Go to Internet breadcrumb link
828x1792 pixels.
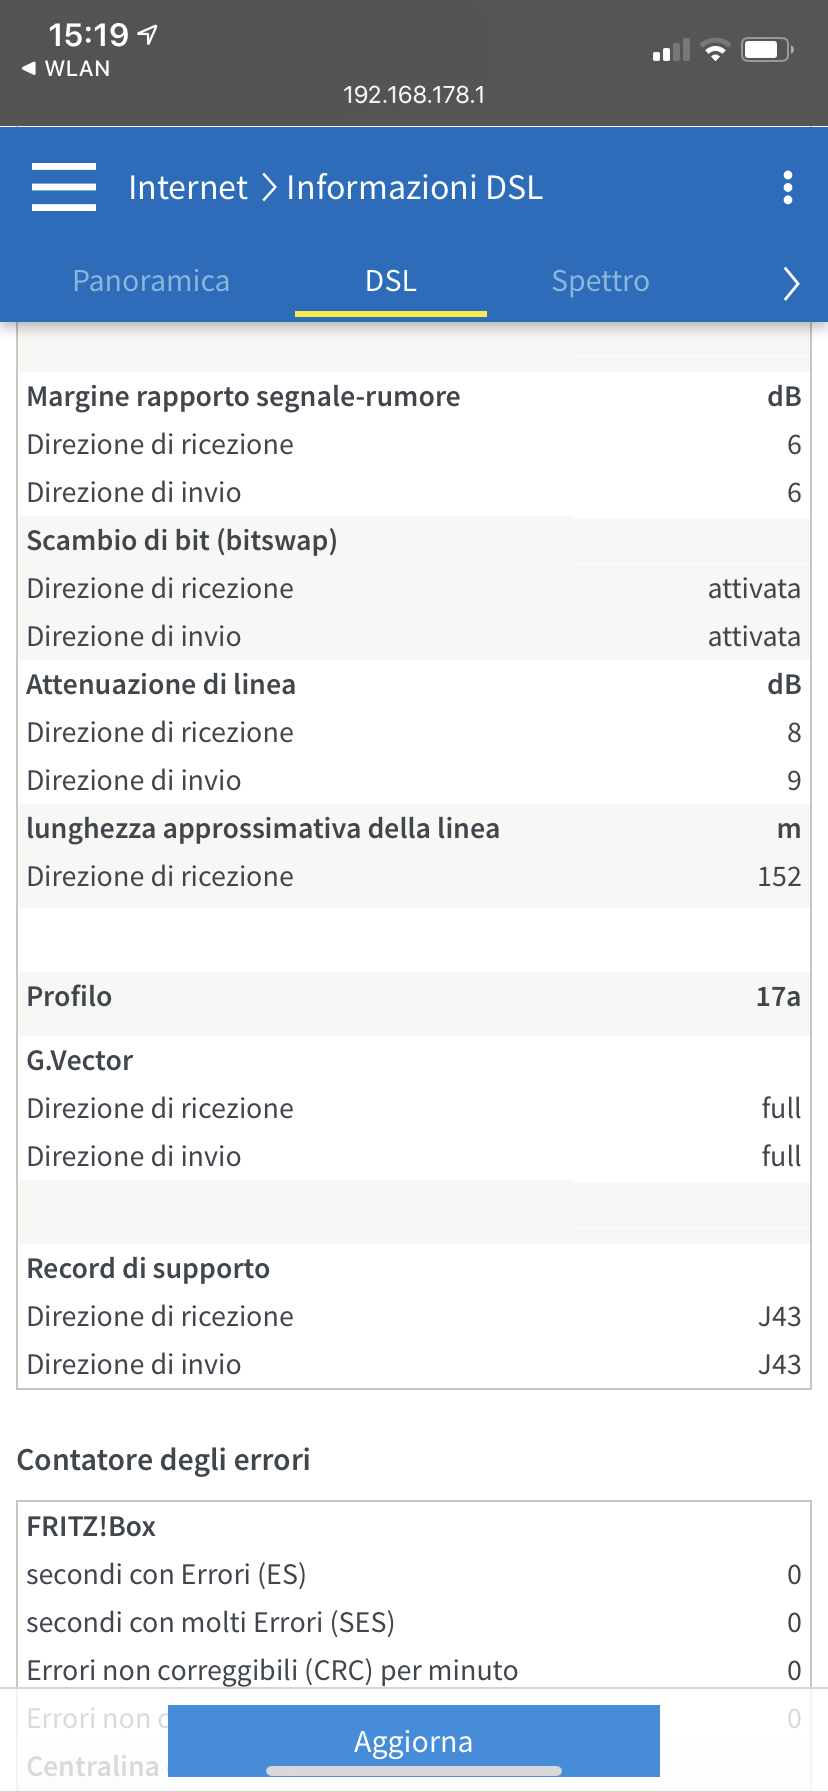click(x=188, y=187)
